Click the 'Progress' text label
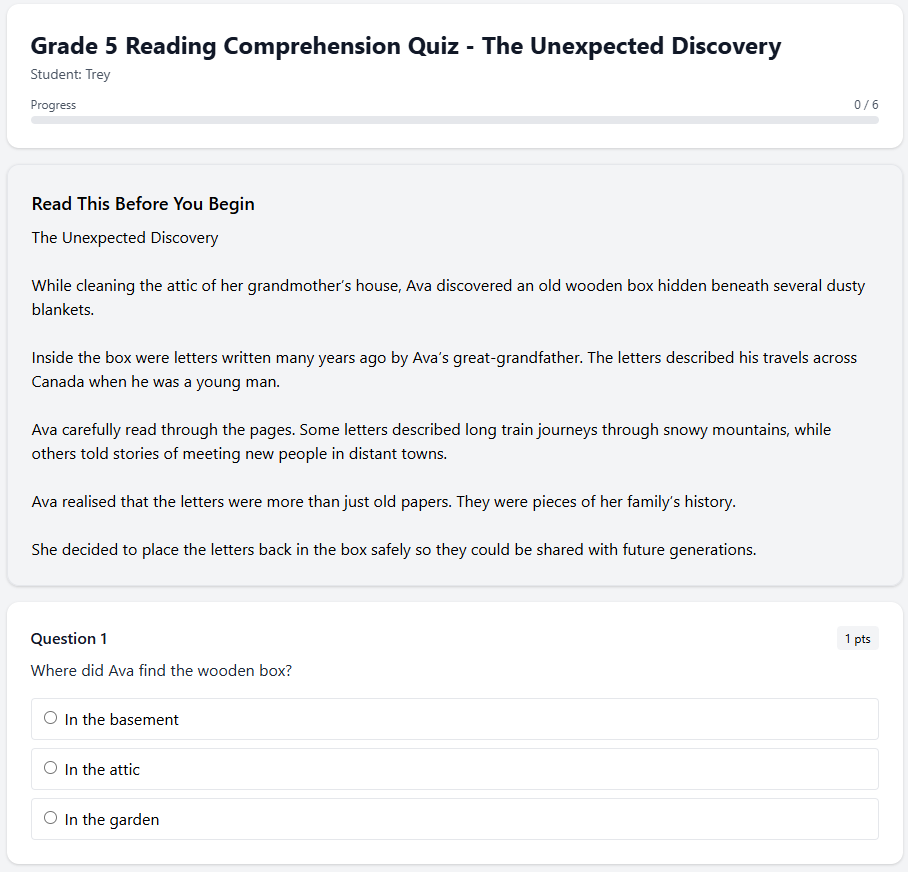The height and width of the screenshot is (872, 908). click(53, 104)
